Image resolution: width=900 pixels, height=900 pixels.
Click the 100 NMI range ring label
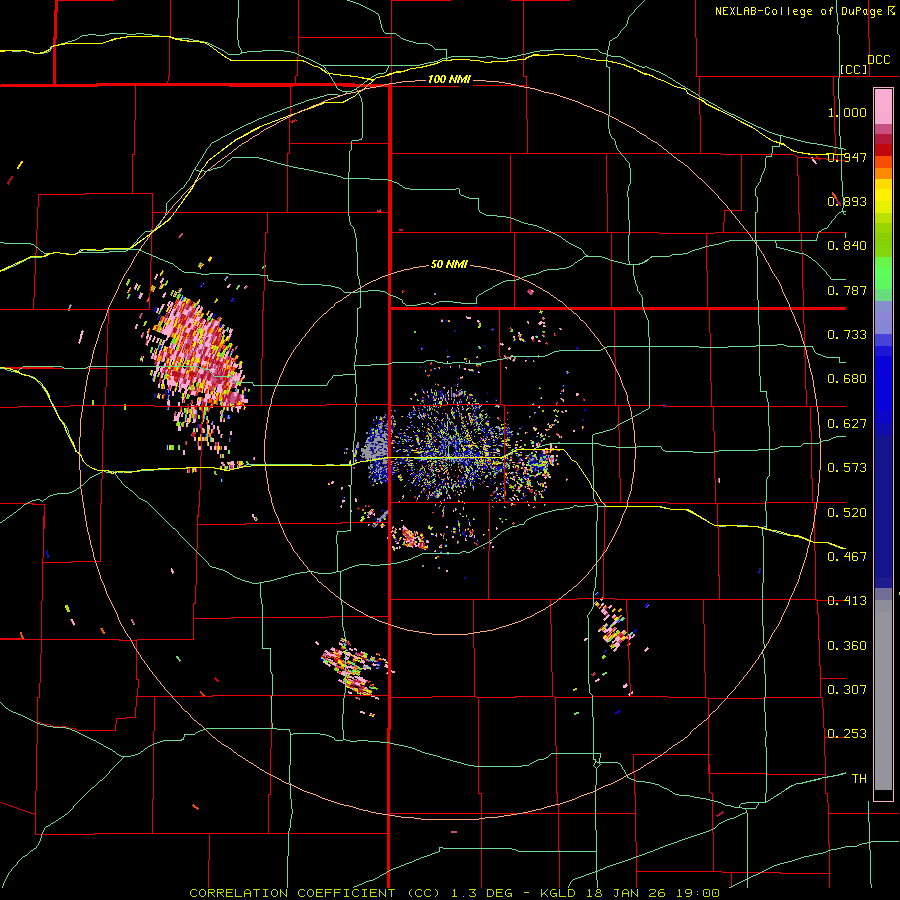point(449,79)
